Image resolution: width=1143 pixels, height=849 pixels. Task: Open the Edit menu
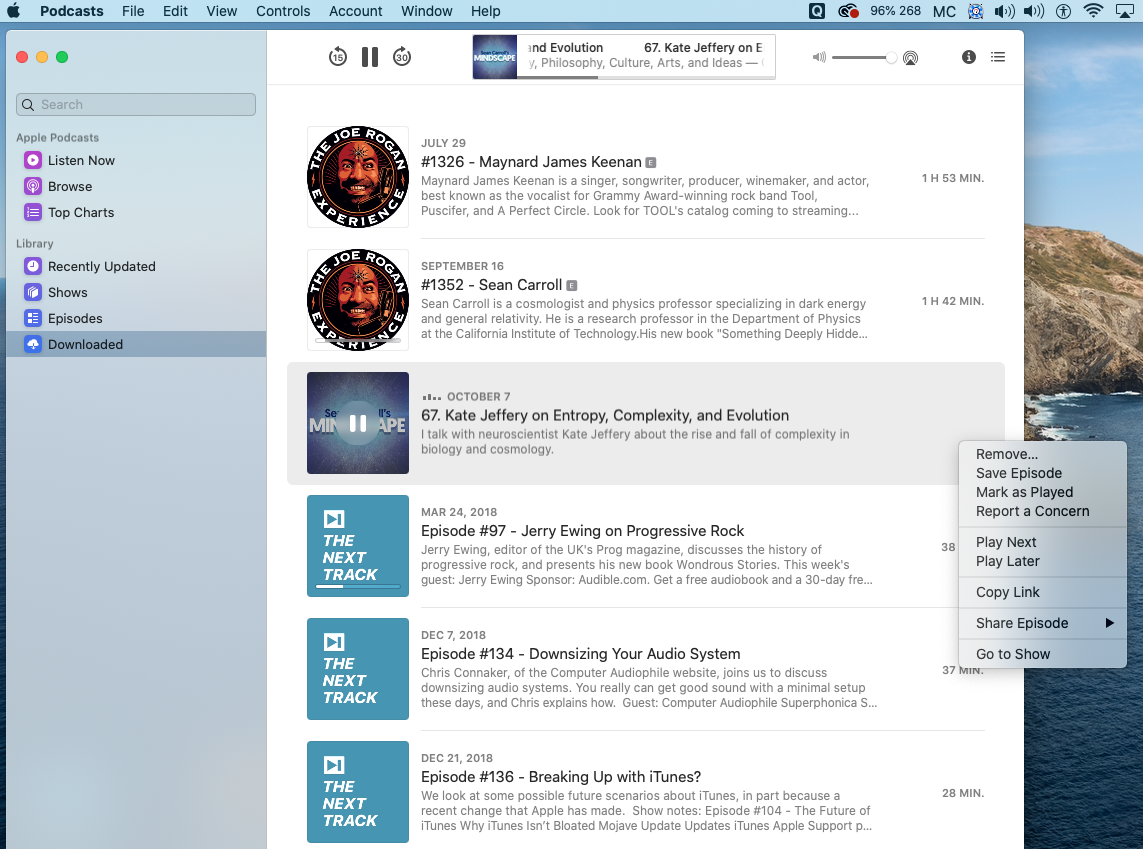[x=175, y=11]
